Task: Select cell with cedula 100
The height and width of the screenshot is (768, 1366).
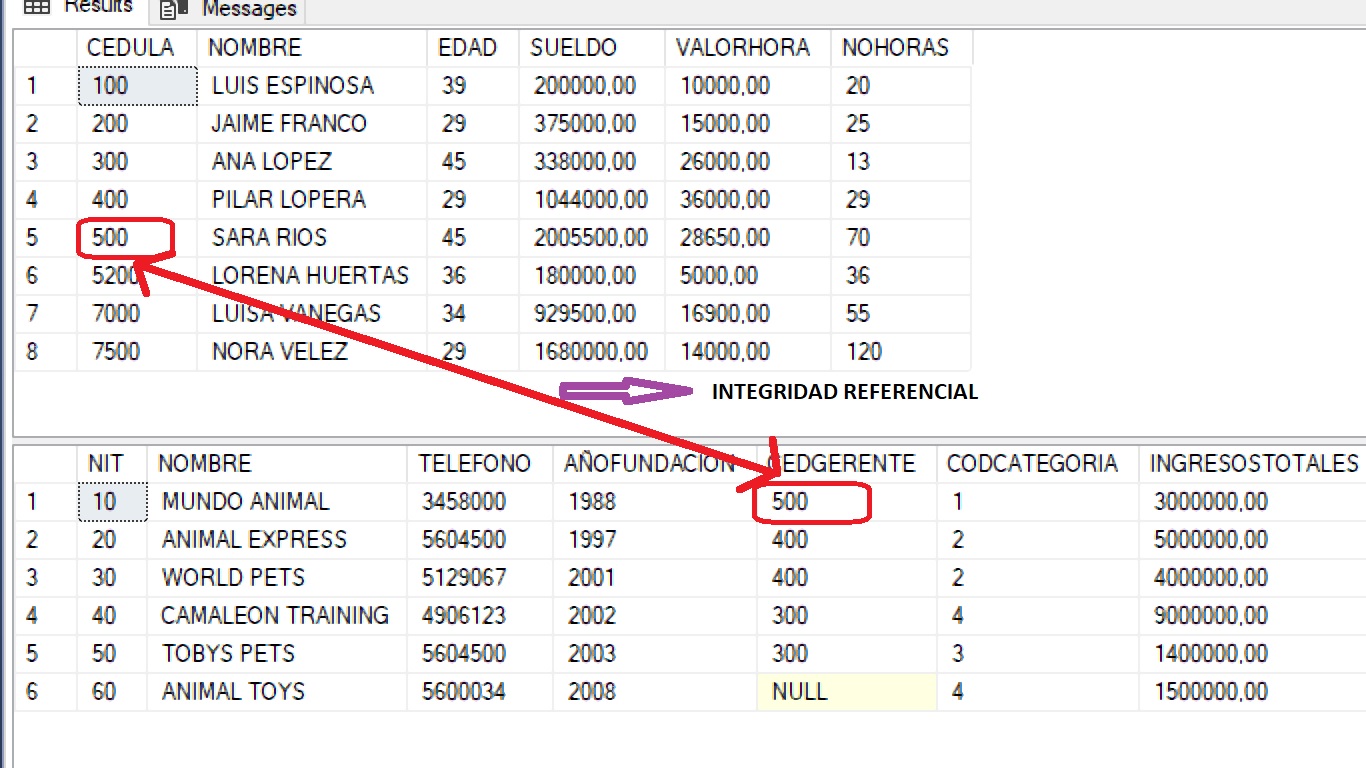Action: [137, 86]
